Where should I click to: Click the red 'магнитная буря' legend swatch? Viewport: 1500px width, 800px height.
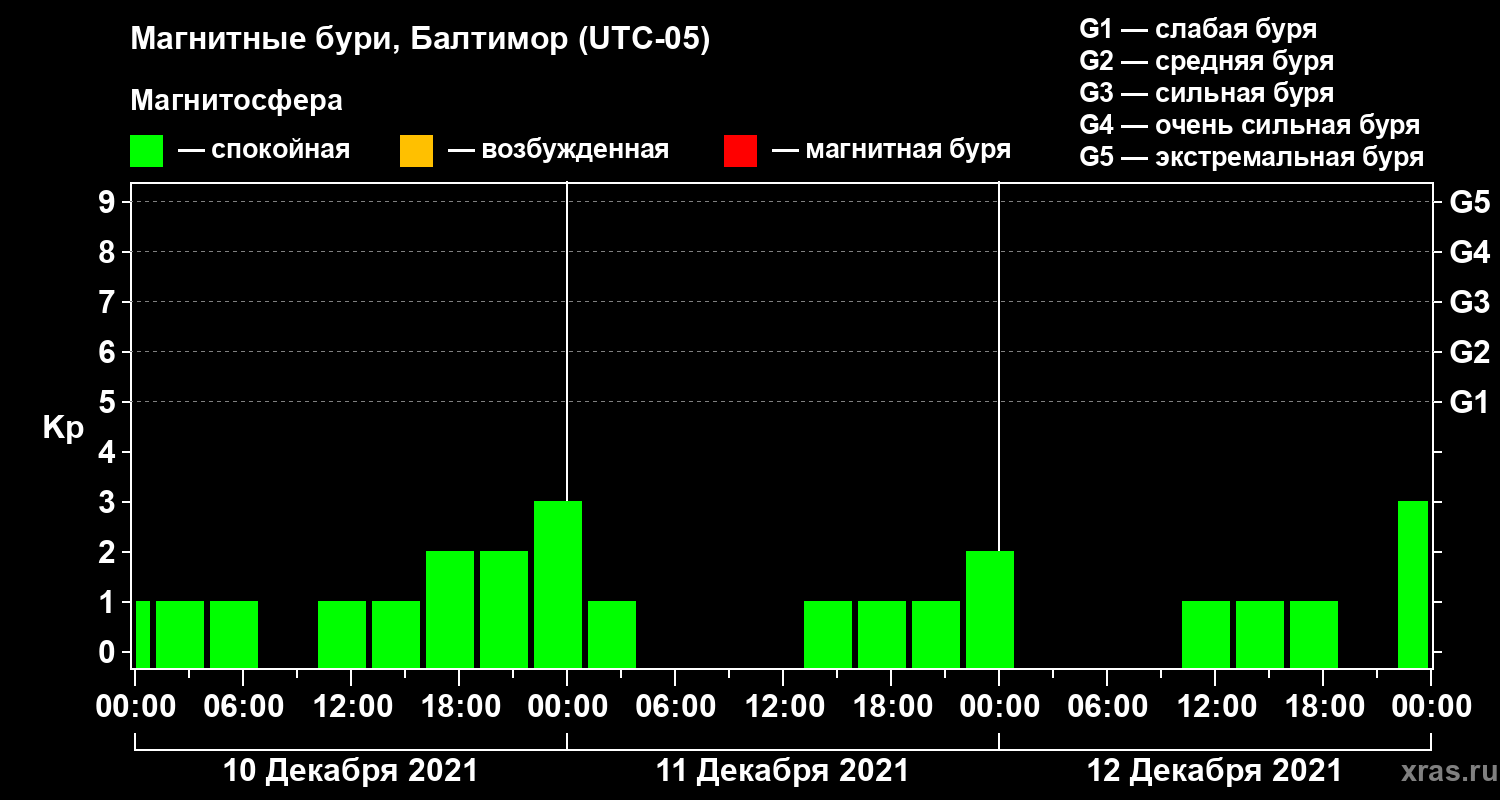coord(740,151)
